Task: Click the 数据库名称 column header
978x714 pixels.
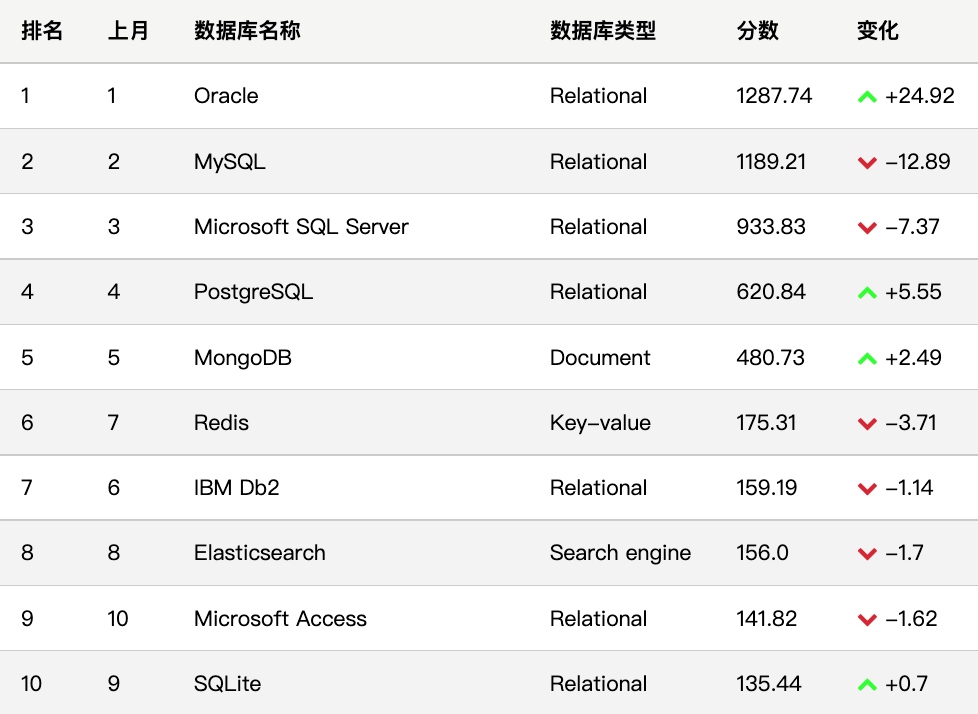Action: (x=247, y=30)
